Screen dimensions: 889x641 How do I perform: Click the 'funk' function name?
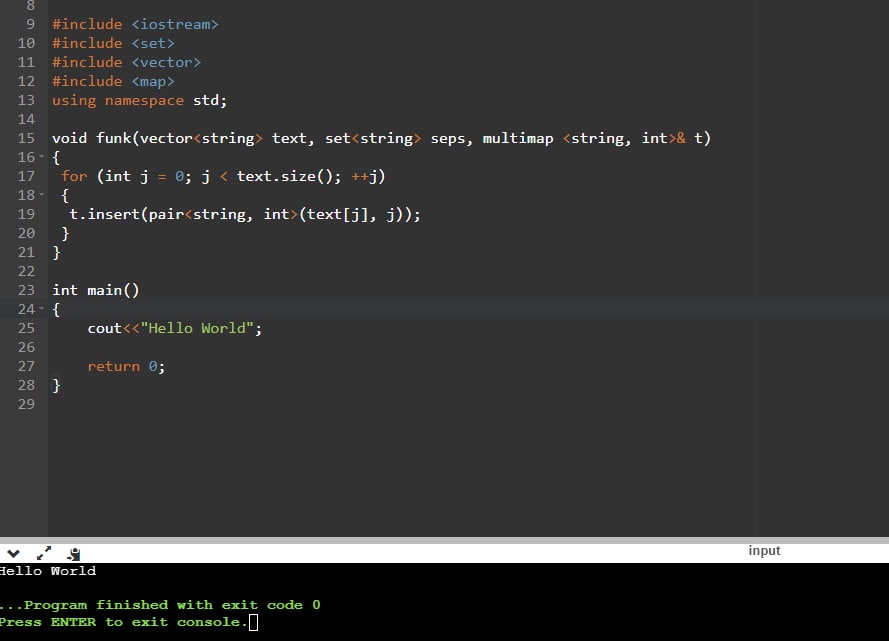click(x=113, y=138)
